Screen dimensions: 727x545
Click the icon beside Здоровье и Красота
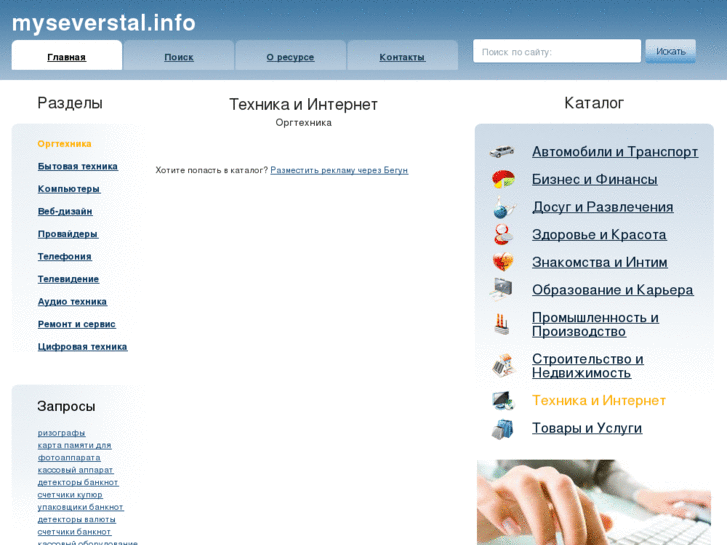(503, 235)
